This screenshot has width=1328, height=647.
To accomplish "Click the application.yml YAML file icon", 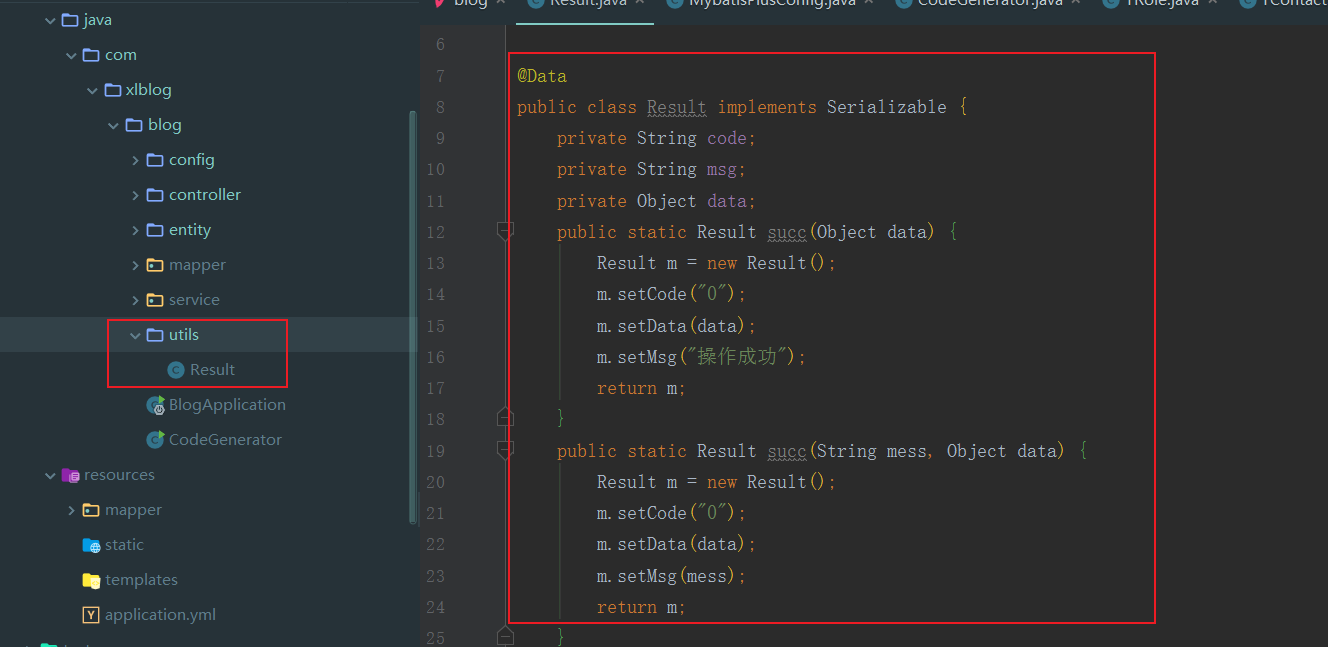I will click(91, 614).
